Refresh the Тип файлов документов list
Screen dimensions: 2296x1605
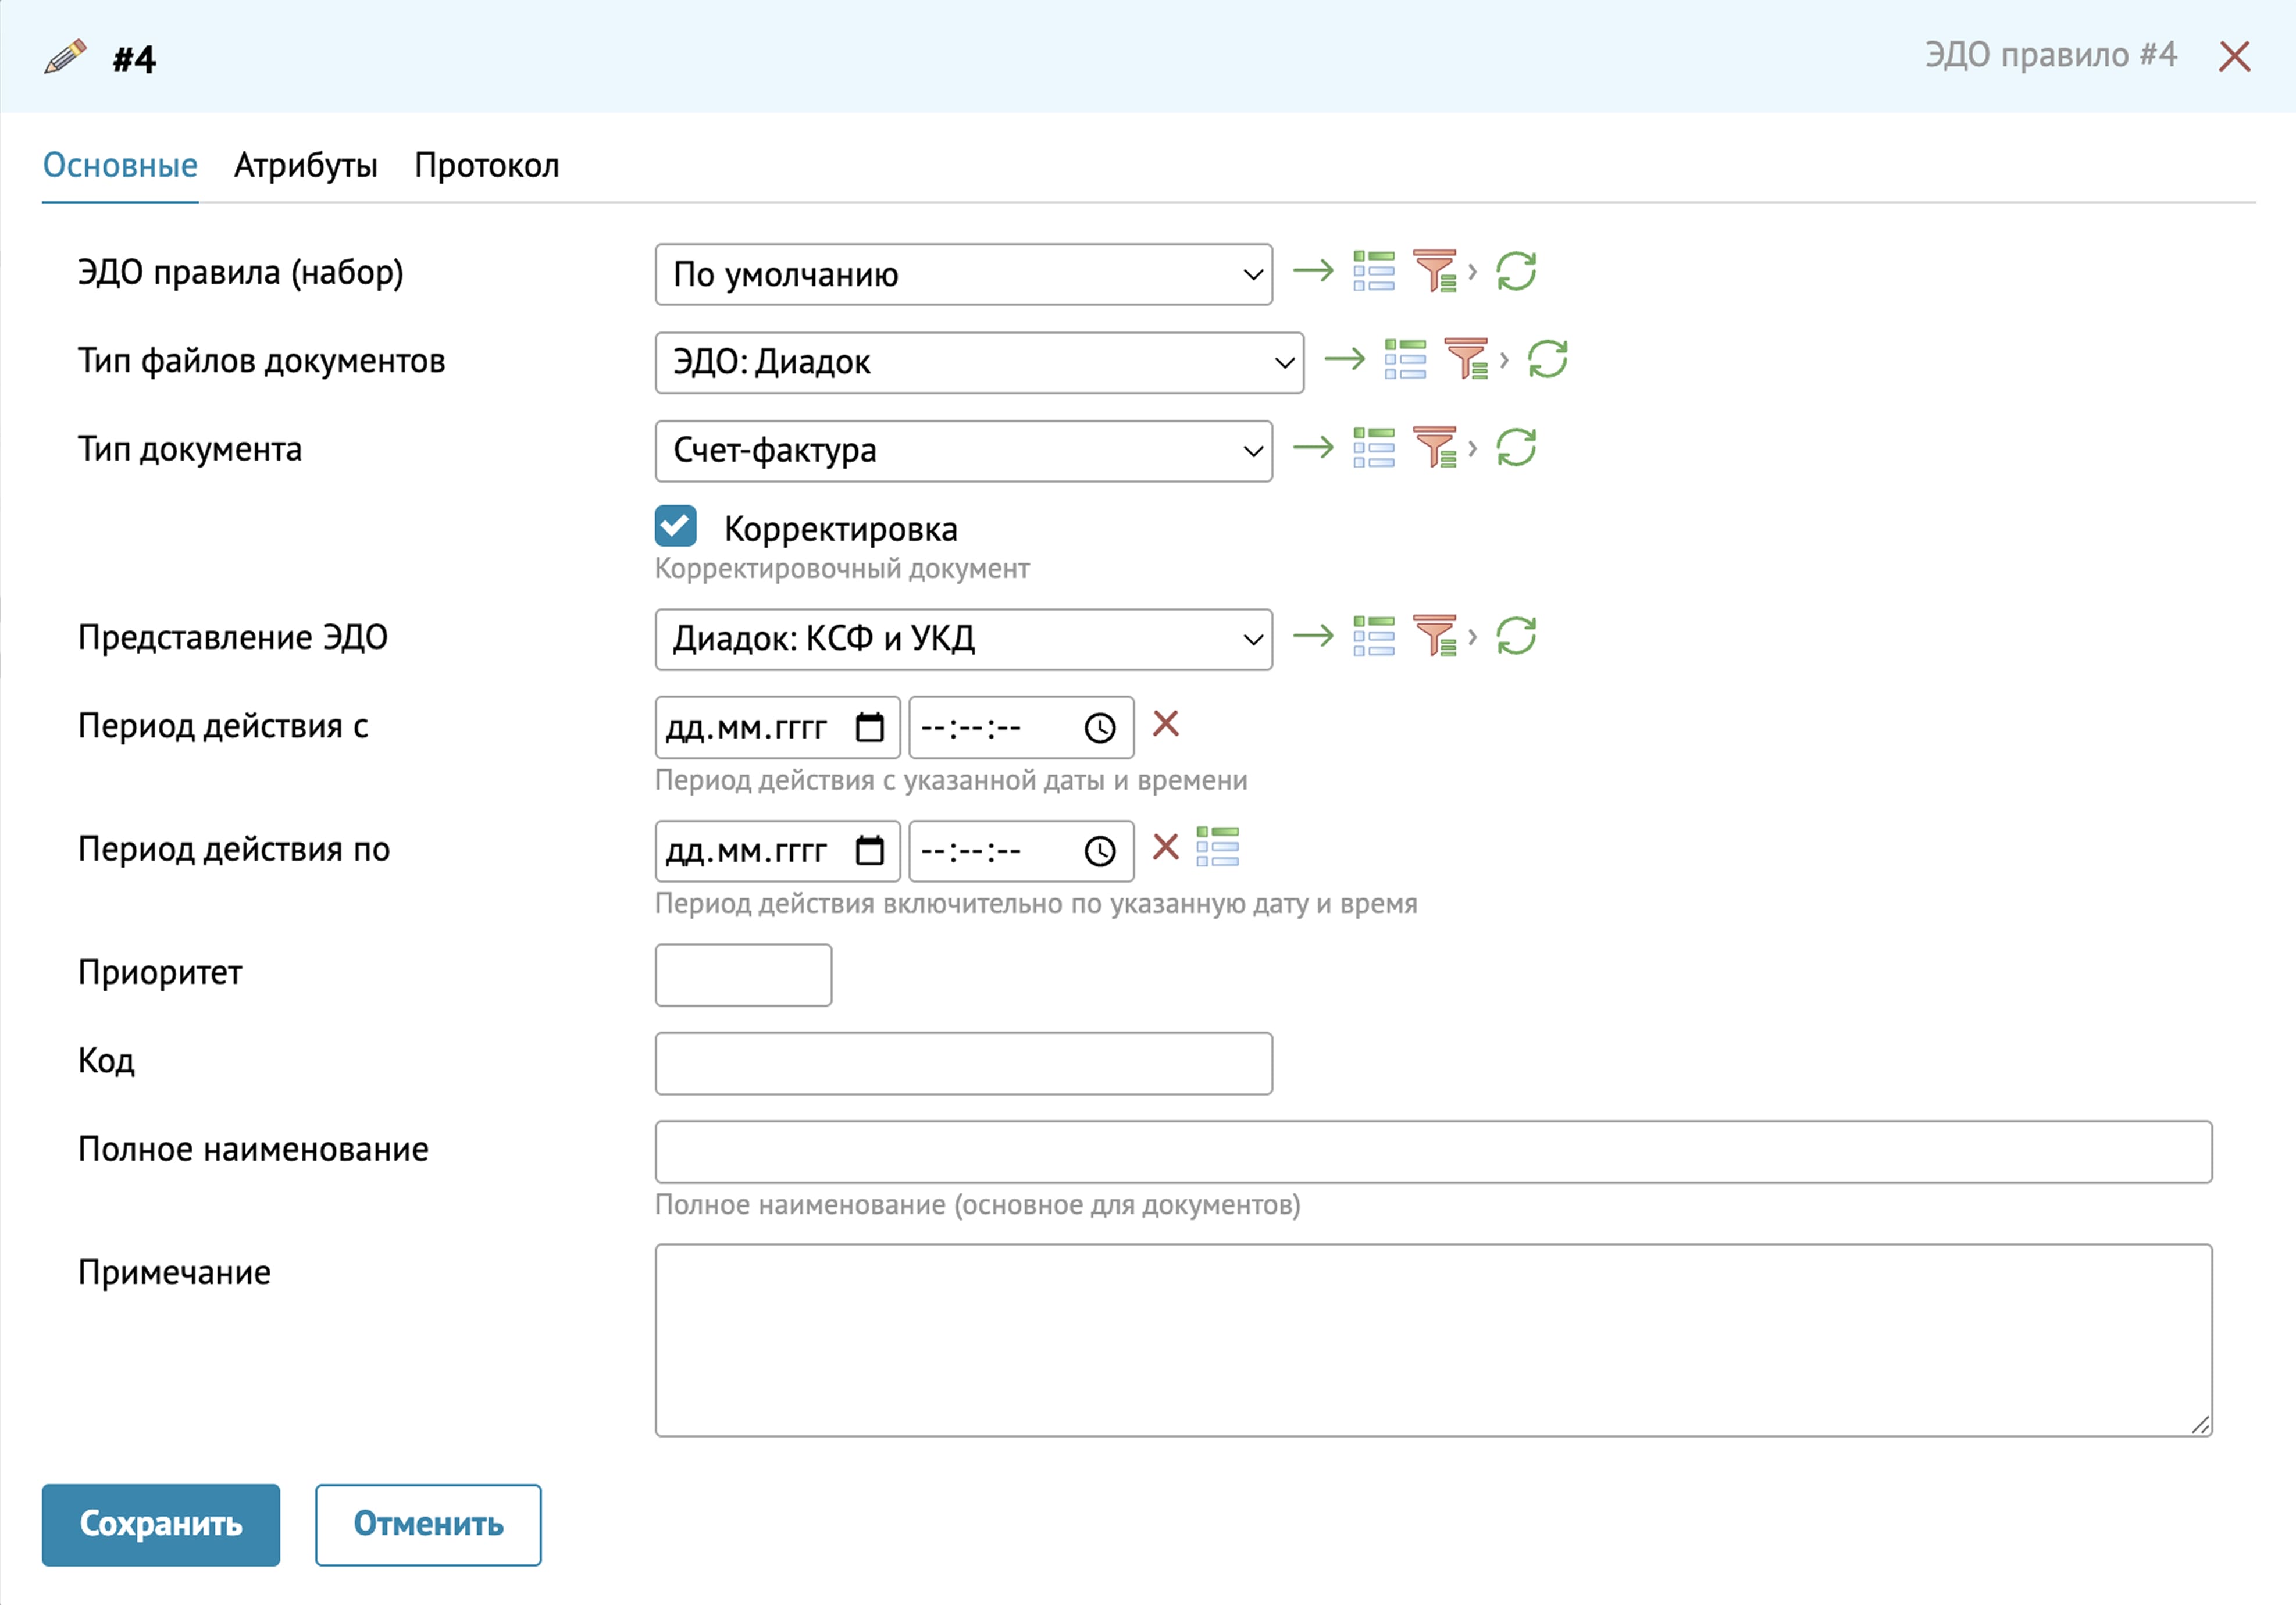tap(1547, 359)
